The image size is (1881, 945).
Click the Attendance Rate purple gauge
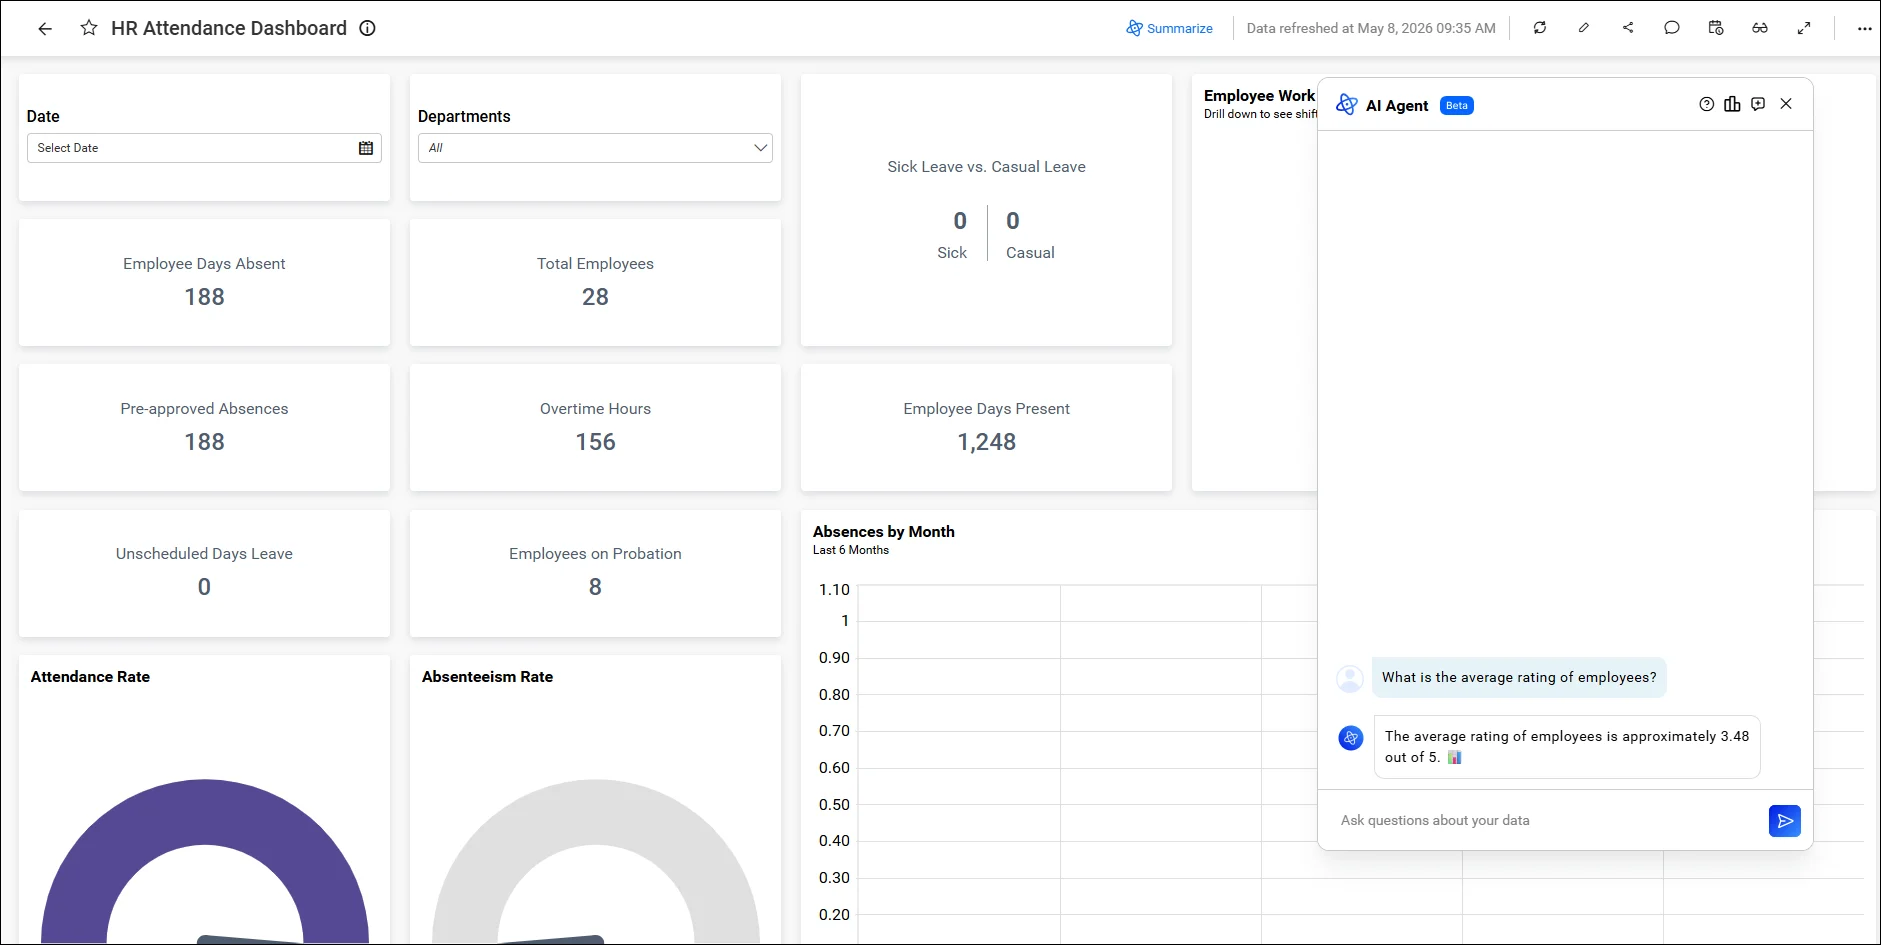tap(205, 810)
